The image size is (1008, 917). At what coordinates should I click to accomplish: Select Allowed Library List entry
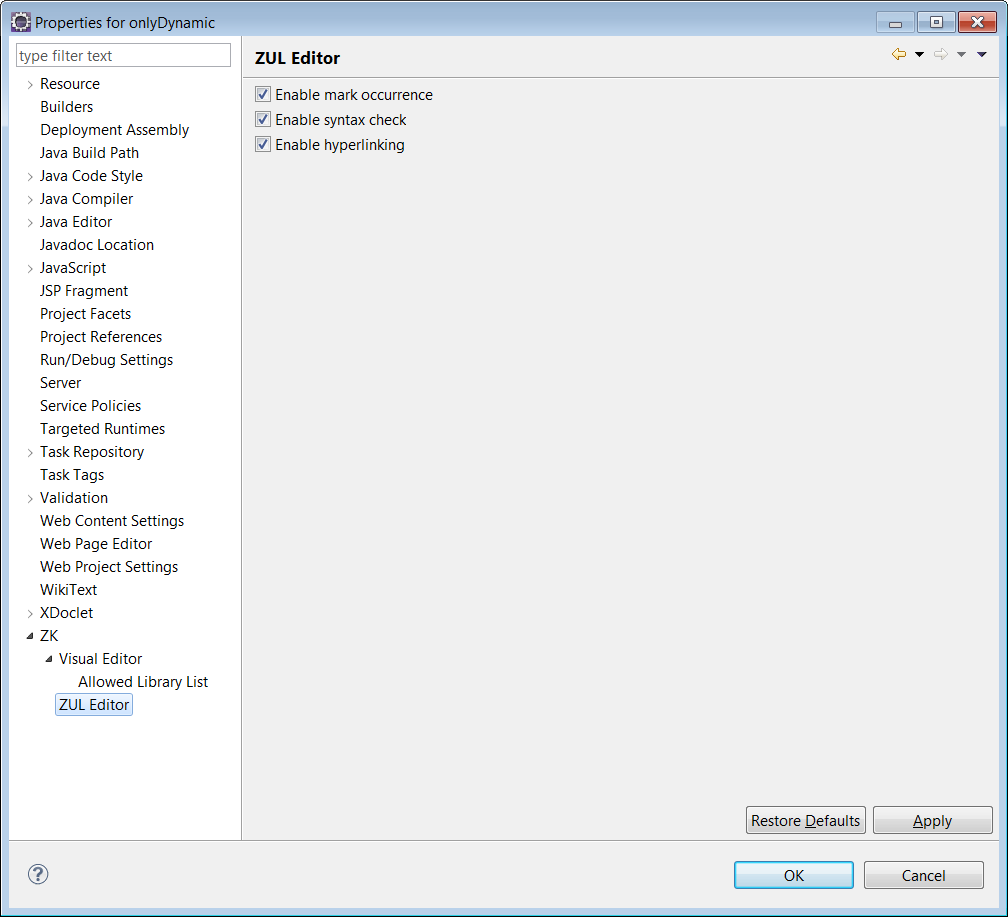(143, 682)
